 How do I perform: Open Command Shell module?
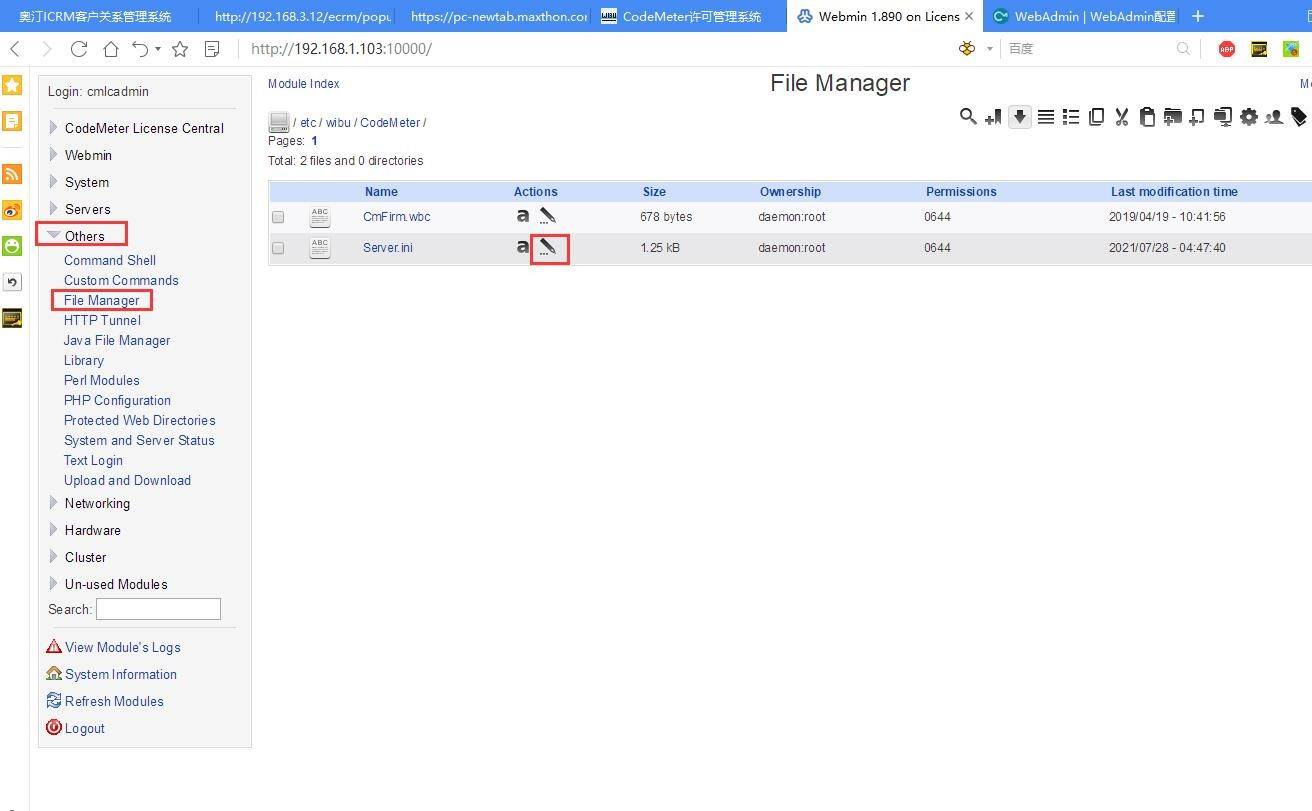110,260
